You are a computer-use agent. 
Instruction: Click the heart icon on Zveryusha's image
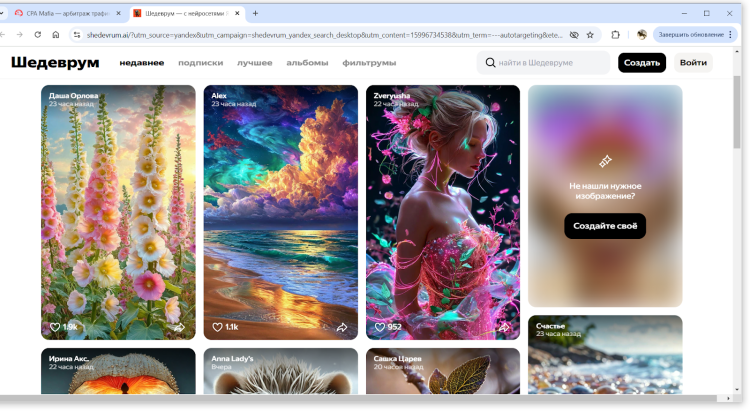click(380, 327)
